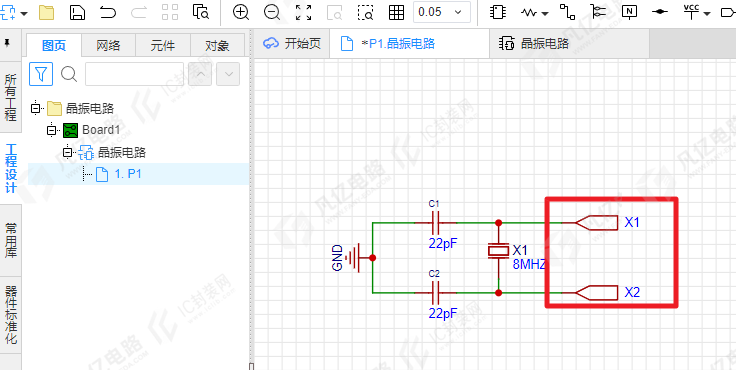736x370 pixels.
Task: Select the bus tool icon
Action: 598,12
